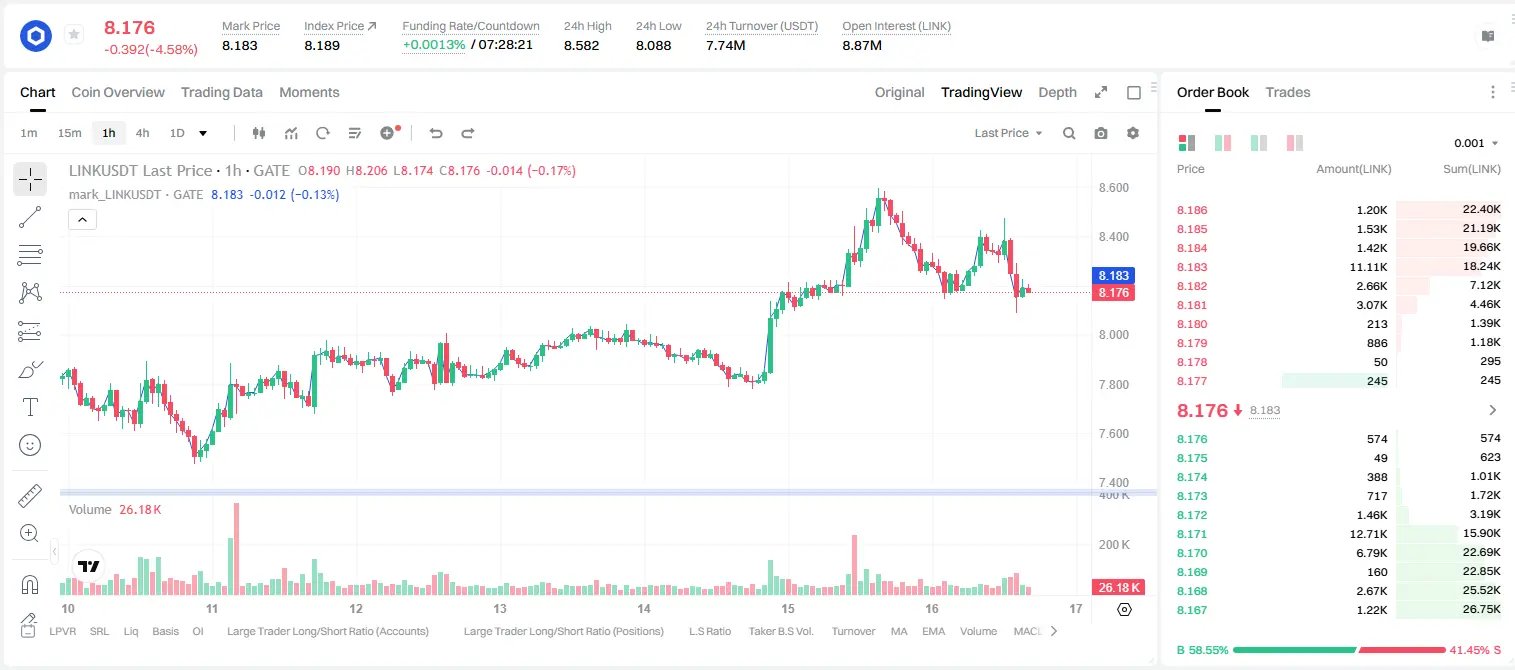The height and width of the screenshot is (670, 1515).
Task: Toggle the magnet snap mode
Action: coord(30,584)
